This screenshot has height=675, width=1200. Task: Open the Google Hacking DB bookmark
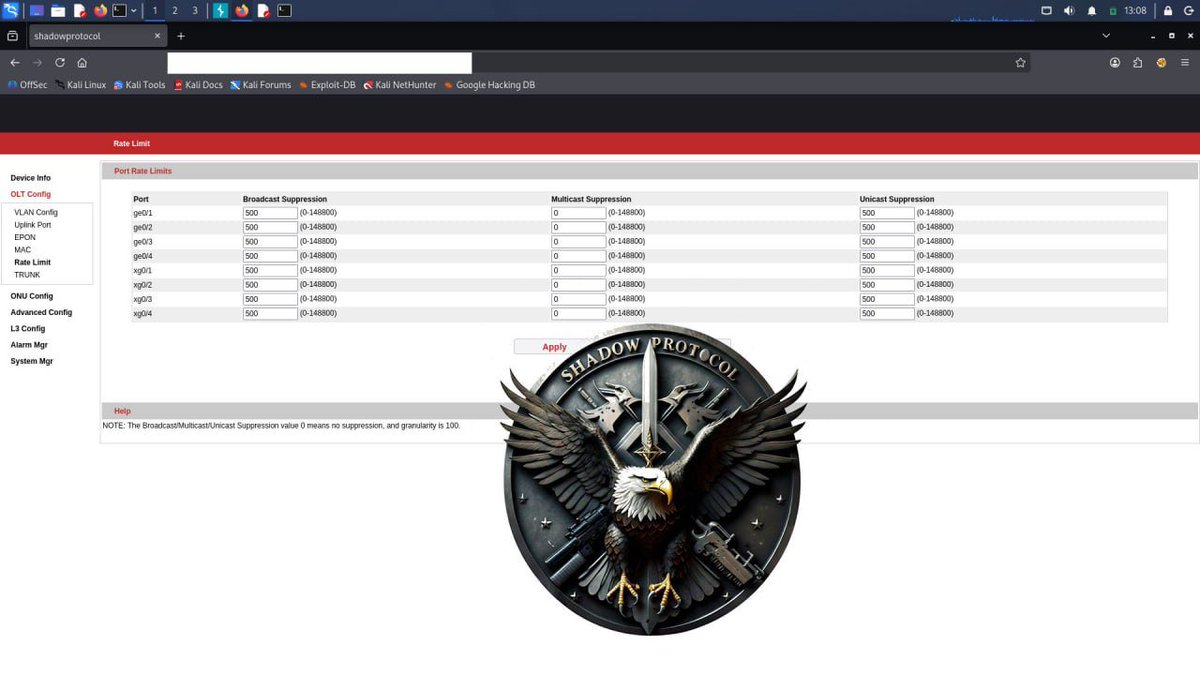(x=489, y=85)
